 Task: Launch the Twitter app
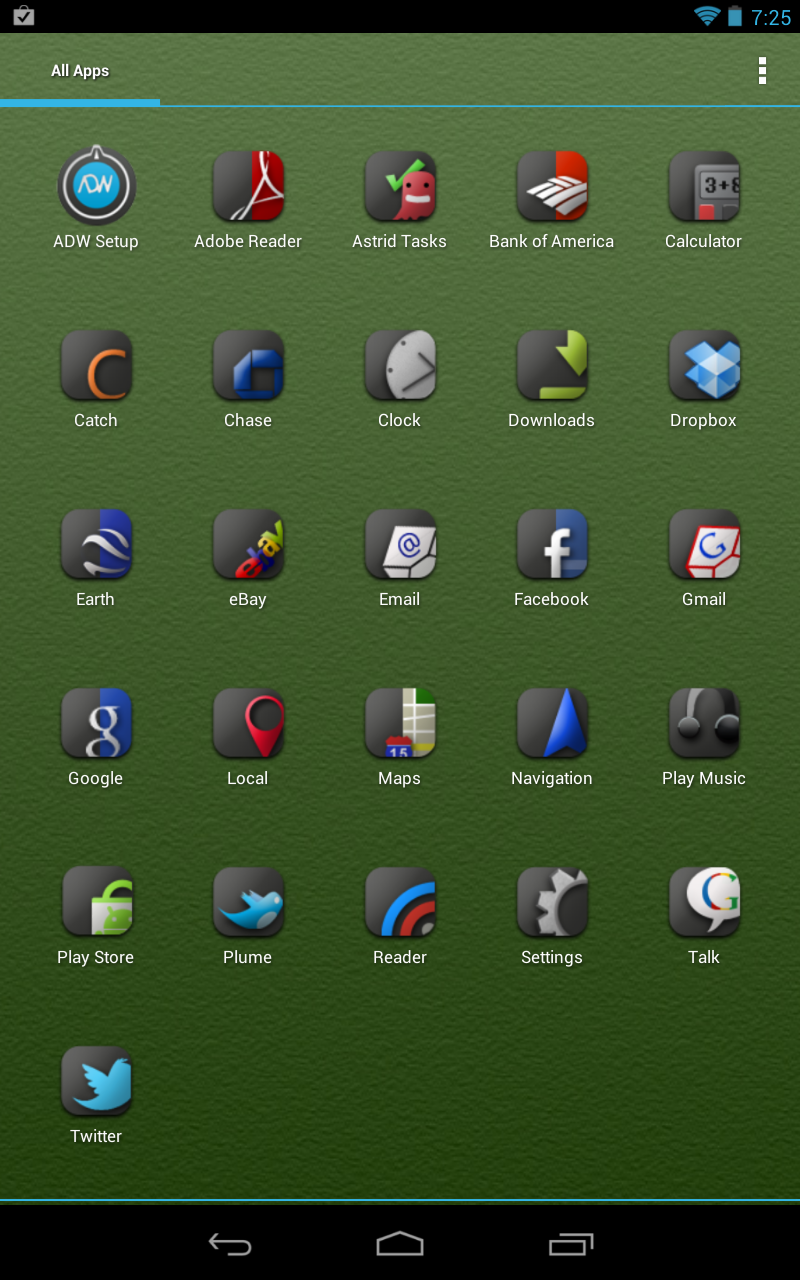click(96, 1081)
